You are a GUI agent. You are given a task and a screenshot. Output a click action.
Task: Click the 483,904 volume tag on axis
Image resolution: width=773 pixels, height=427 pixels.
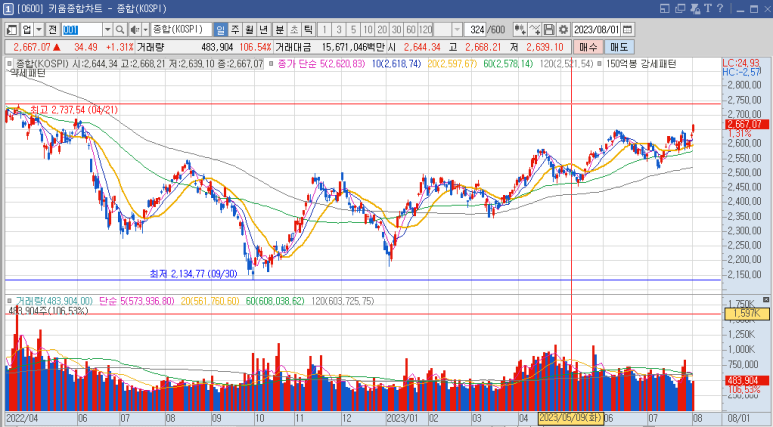(x=747, y=380)
